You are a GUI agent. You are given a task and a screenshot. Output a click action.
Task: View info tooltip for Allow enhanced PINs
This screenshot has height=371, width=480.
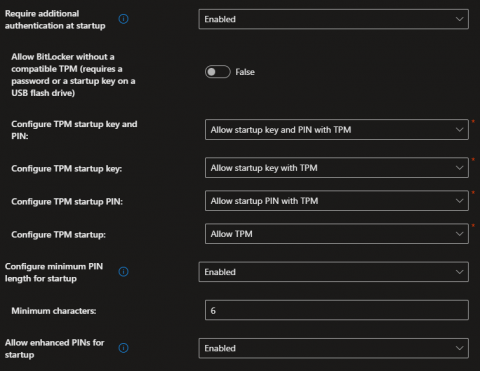123,348
